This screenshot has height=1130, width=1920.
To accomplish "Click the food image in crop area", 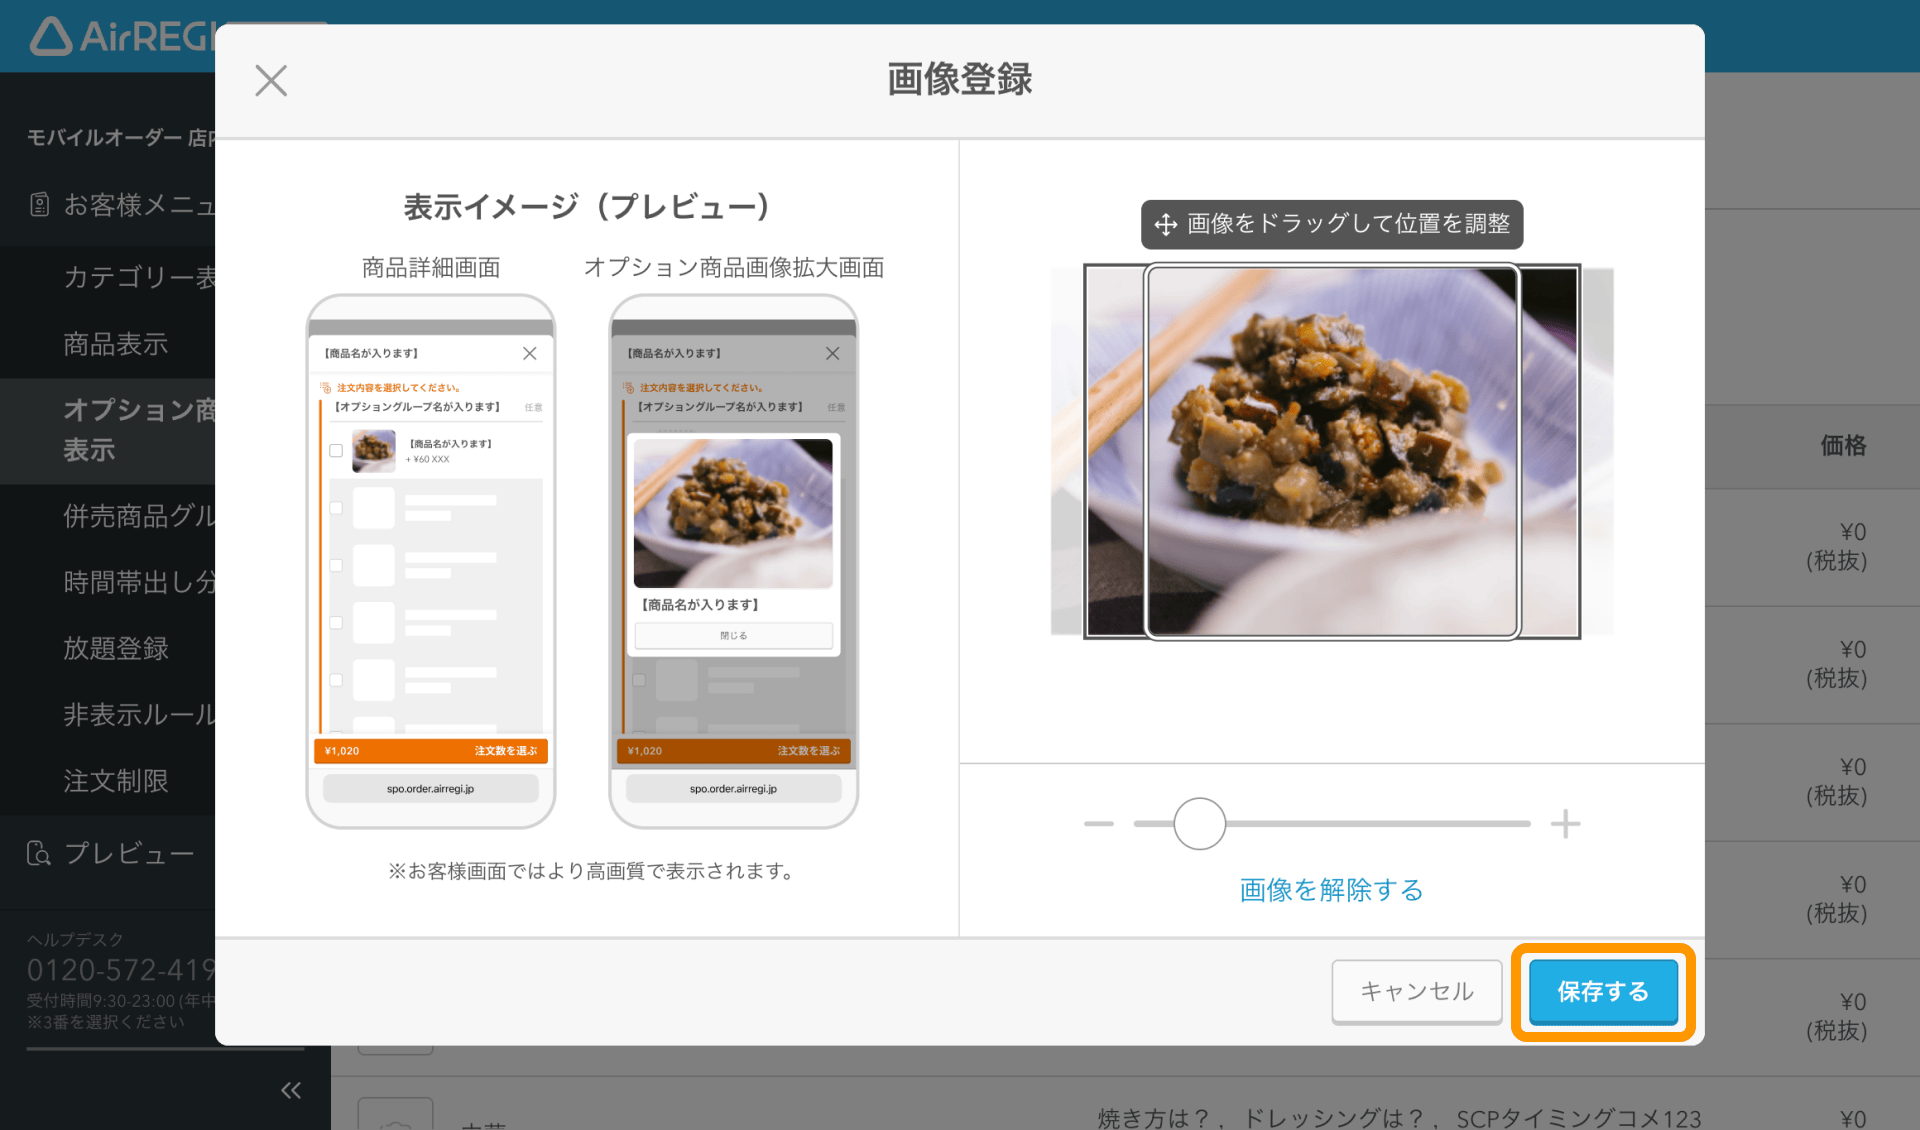I will [x=1332, y=451].
